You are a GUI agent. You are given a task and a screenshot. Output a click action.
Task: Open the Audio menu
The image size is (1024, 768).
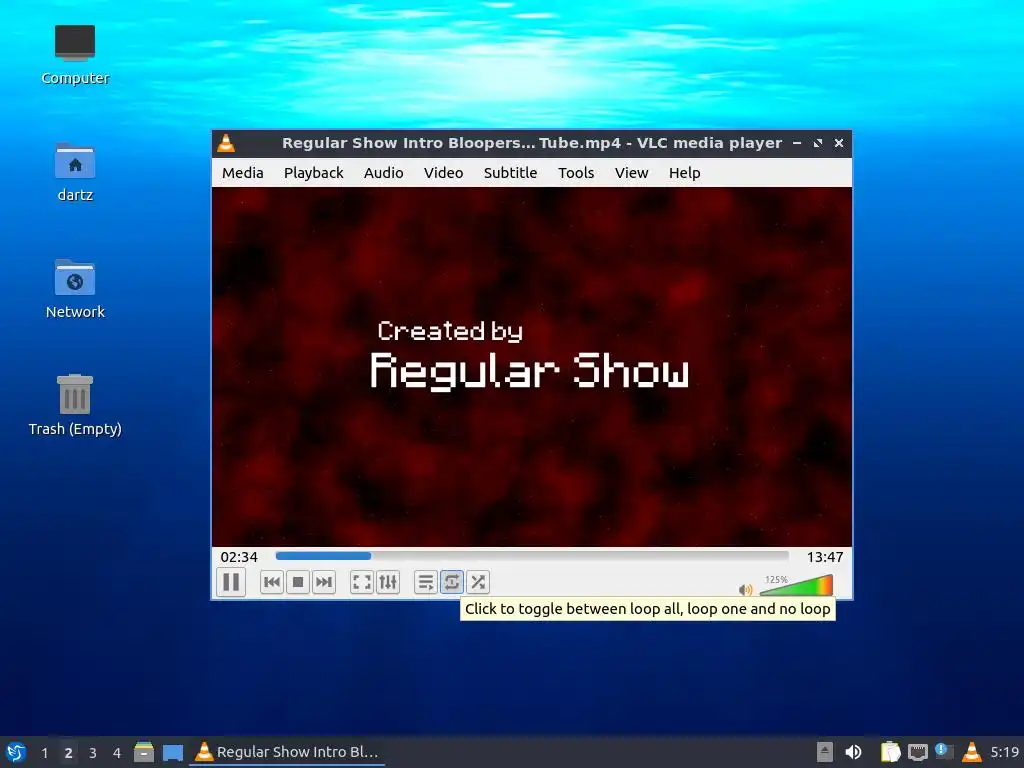(383, 173)
